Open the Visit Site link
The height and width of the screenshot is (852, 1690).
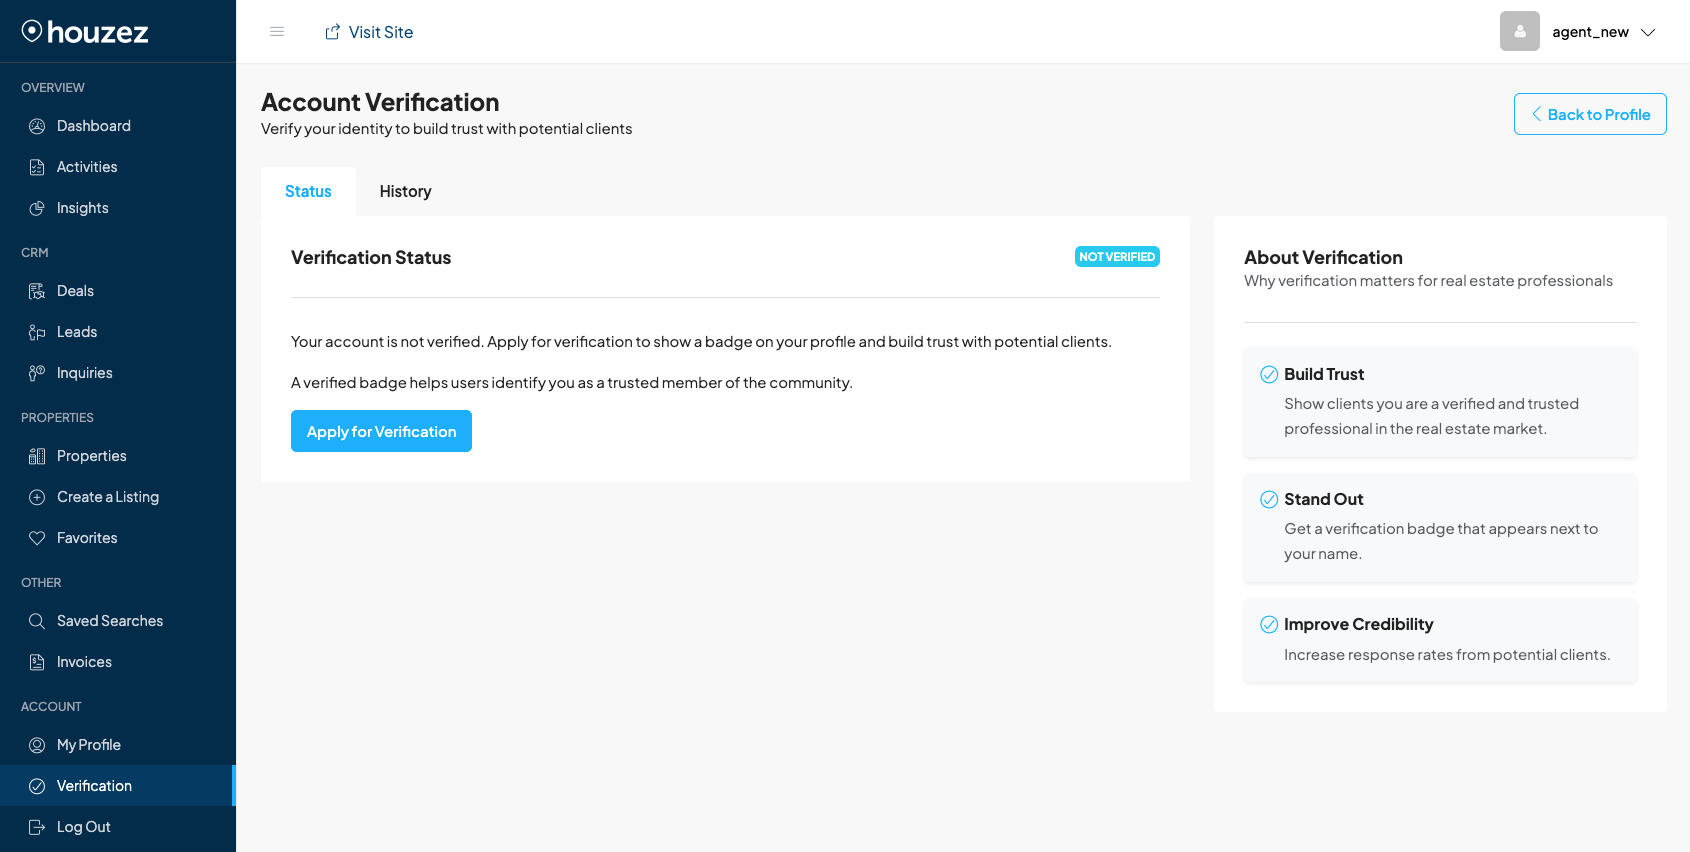(x=369, y=32)
